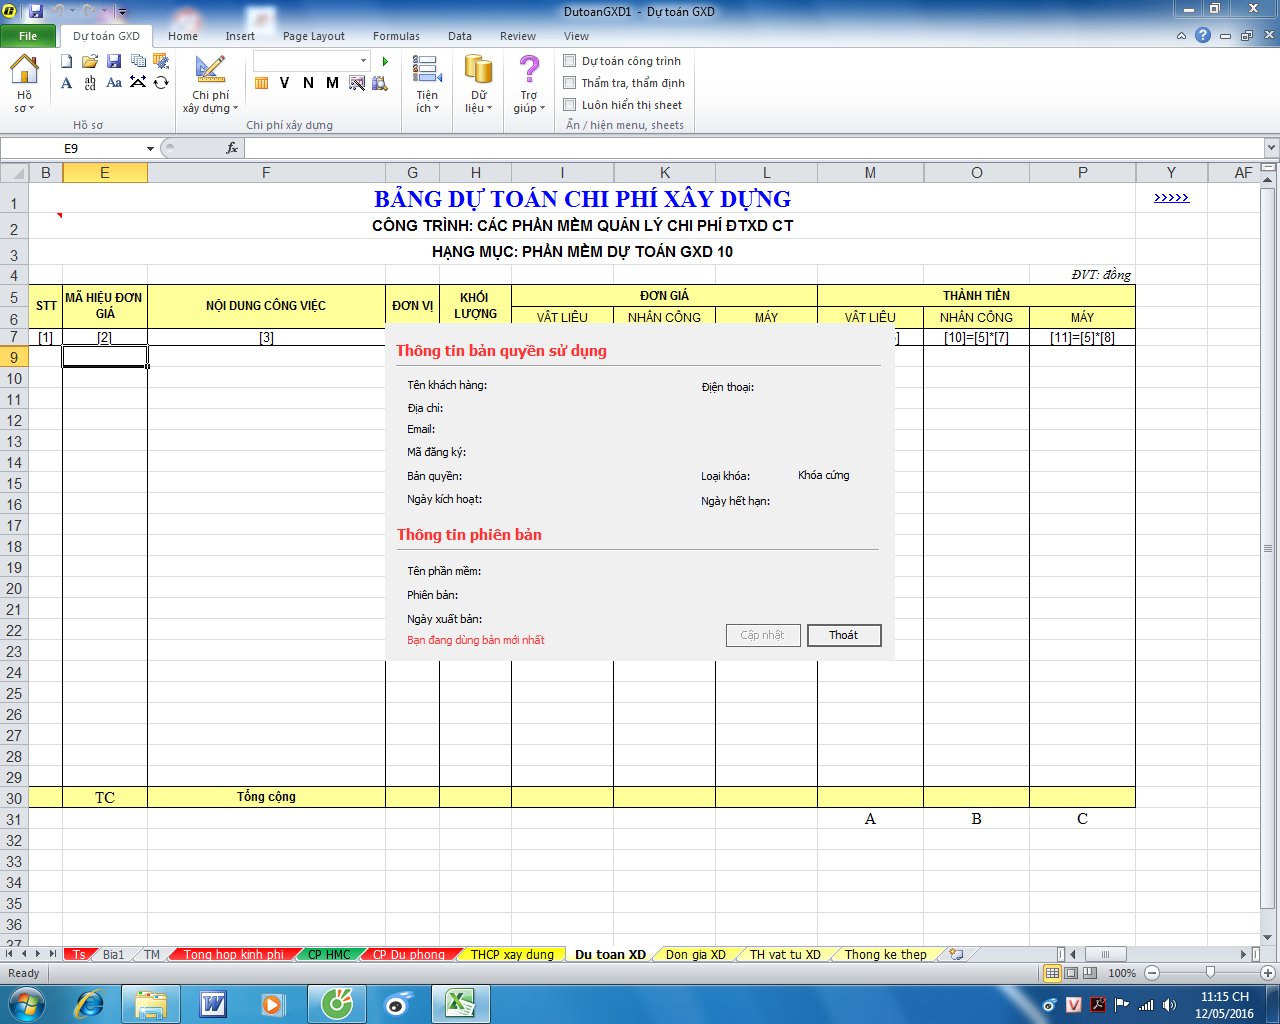Click the green play arrow beside the combo box
The image size is (1280, 1024).
(385, 62)
